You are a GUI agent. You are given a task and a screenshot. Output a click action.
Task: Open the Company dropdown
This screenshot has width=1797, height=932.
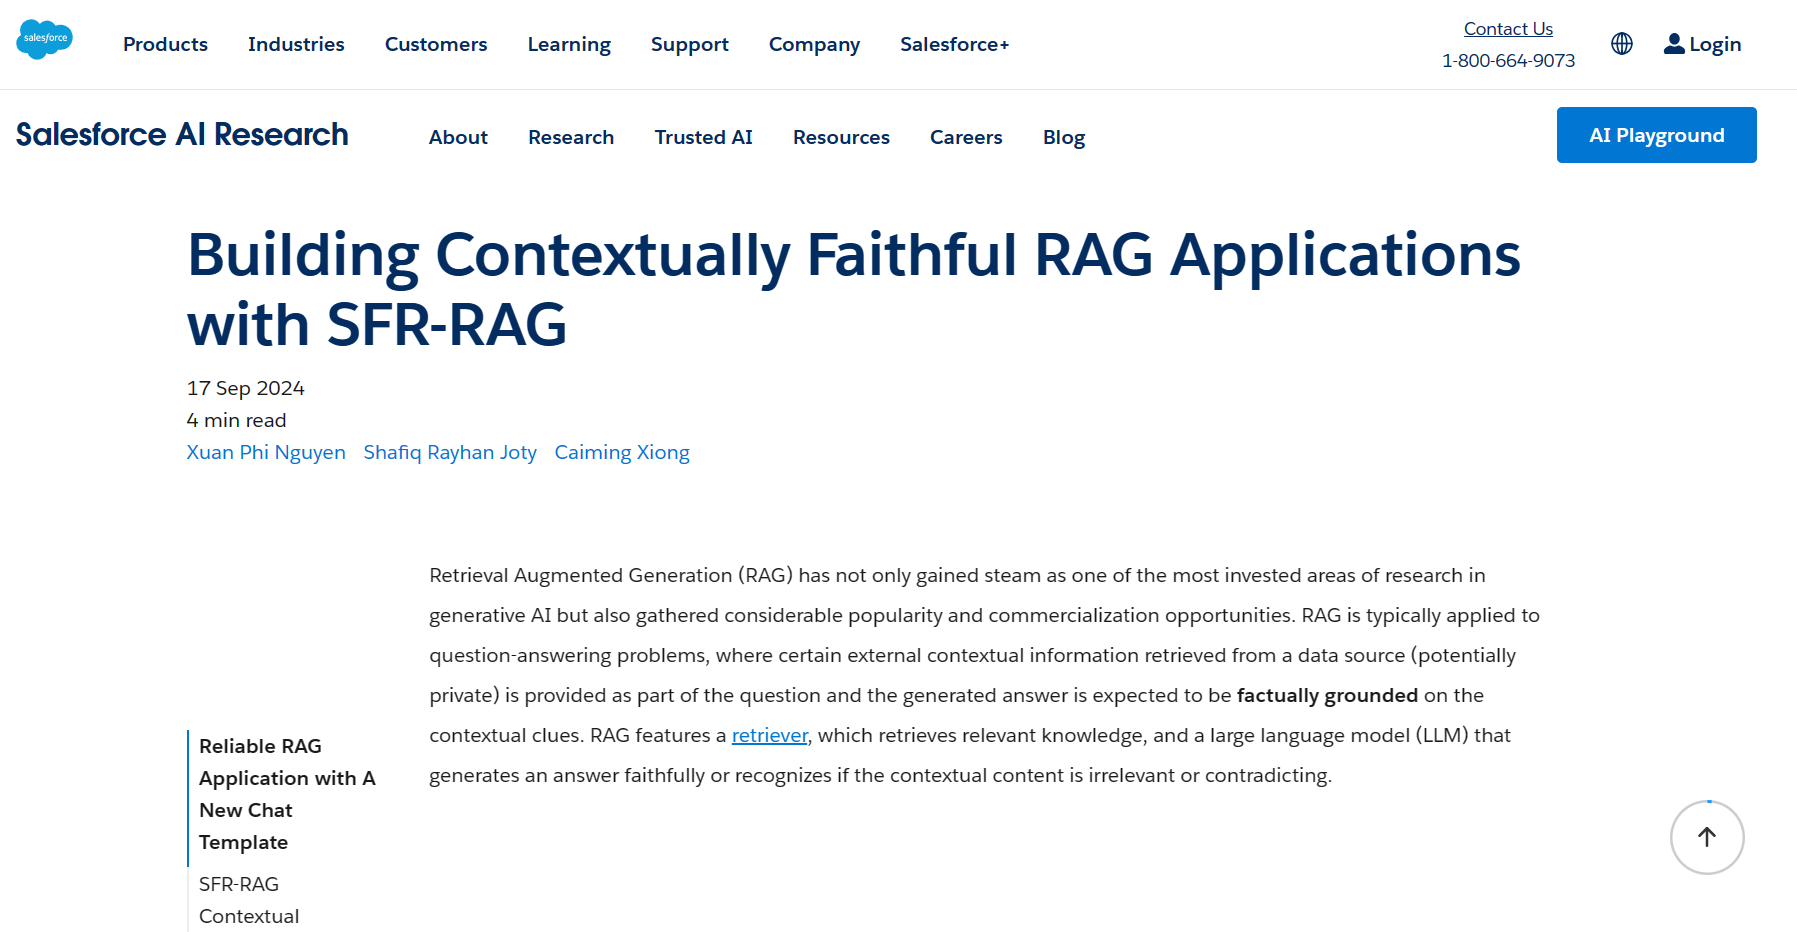(x=814, y=44)
